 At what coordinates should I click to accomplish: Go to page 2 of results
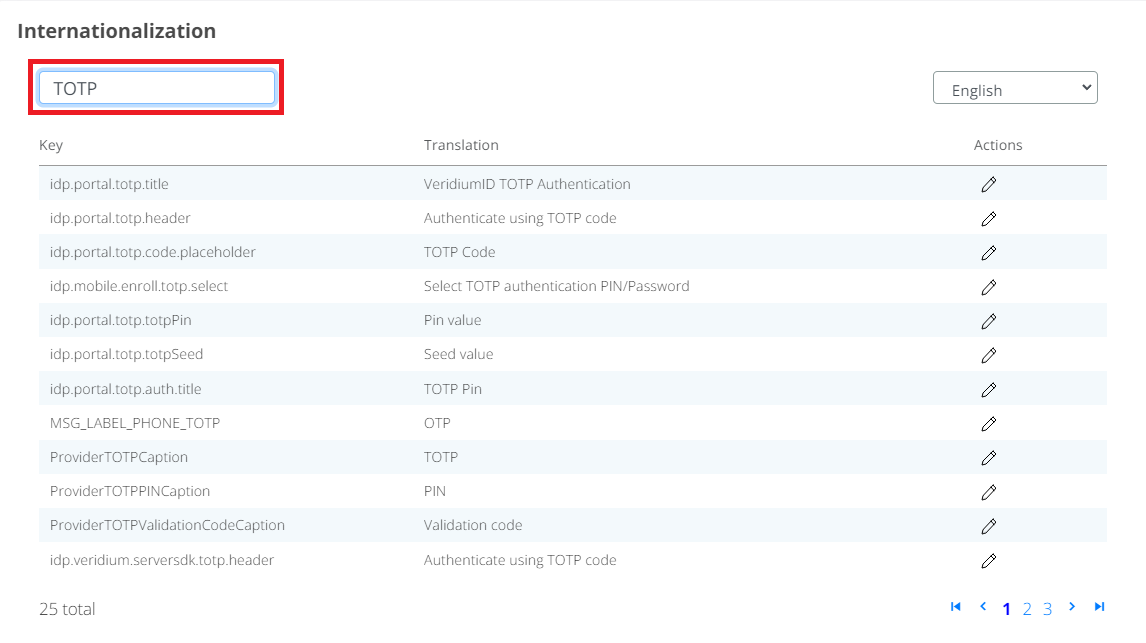point(1027,609)
